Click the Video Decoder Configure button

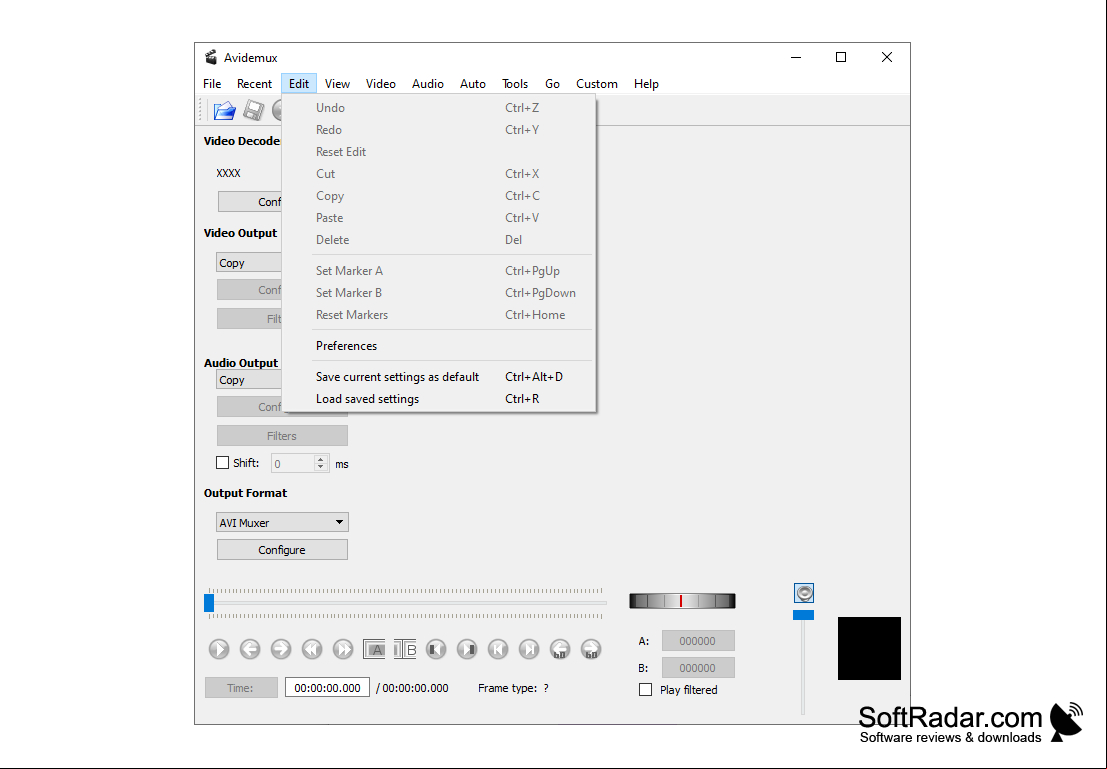point(250,202)
